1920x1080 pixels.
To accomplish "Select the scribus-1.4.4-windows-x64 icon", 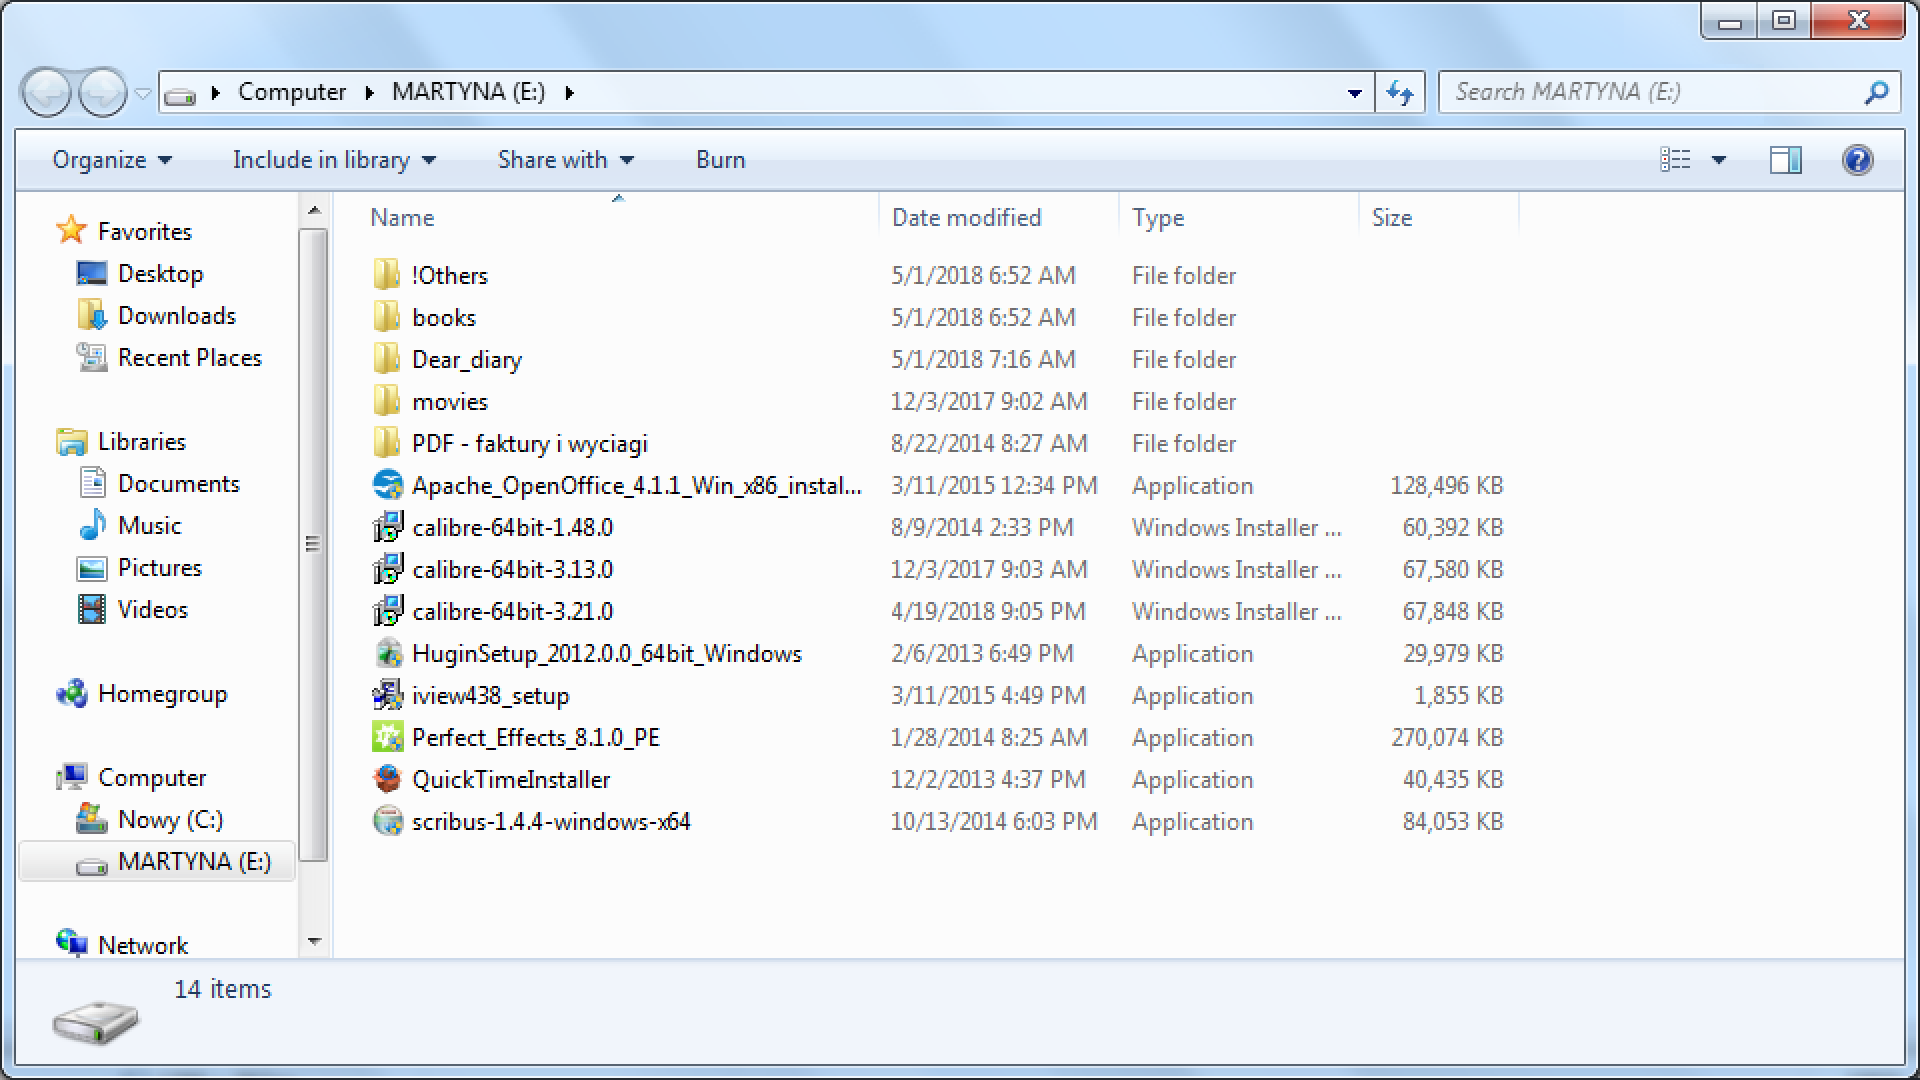I will click(x=387, y=821).
